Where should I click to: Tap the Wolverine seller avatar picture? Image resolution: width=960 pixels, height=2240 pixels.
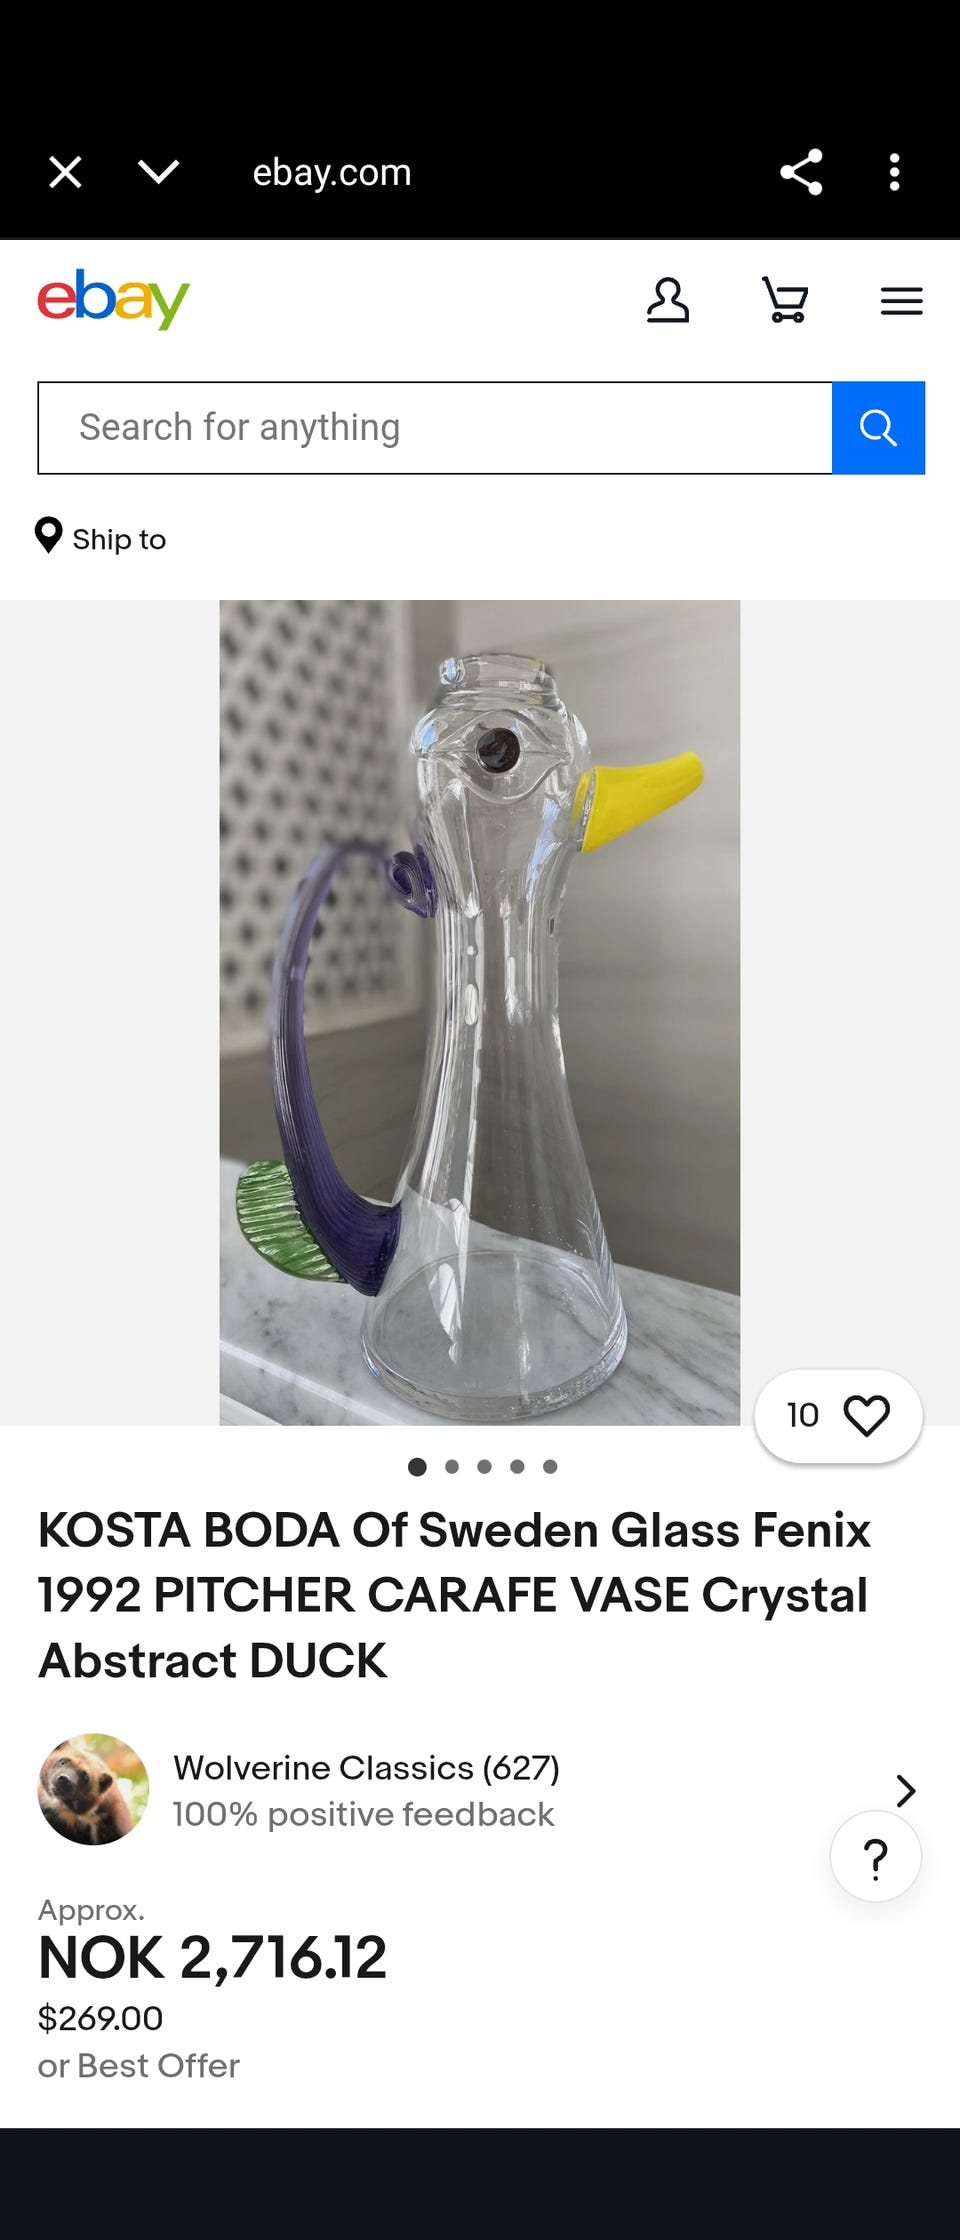coord(93,1789)
